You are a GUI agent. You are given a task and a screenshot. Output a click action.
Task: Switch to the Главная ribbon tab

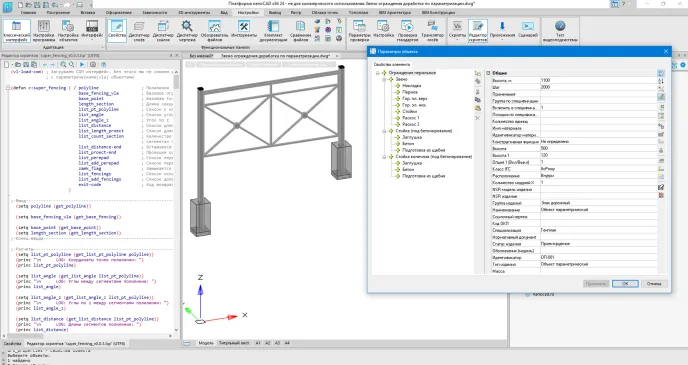coord(29,12)
